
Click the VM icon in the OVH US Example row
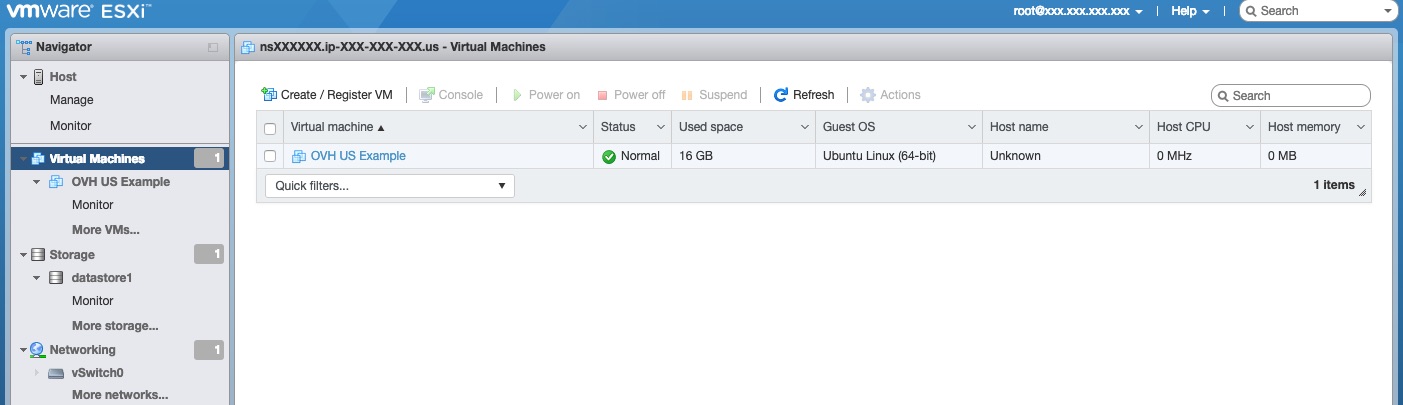coord(298,156)
